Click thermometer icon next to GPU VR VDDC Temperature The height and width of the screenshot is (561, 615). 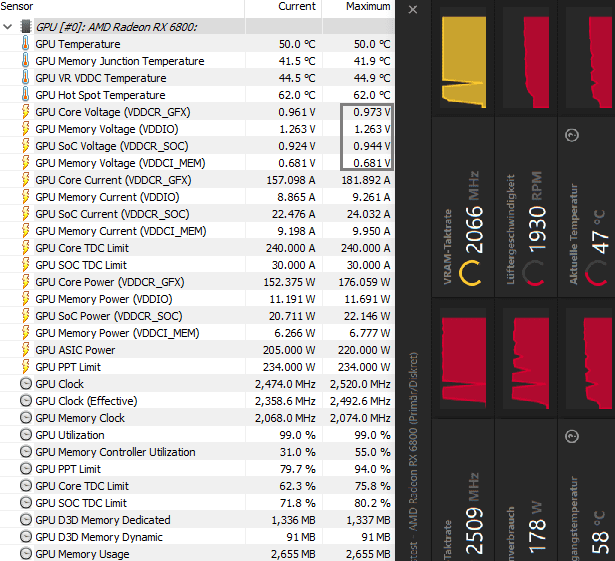pyautogui.click(x=25, y=78)
